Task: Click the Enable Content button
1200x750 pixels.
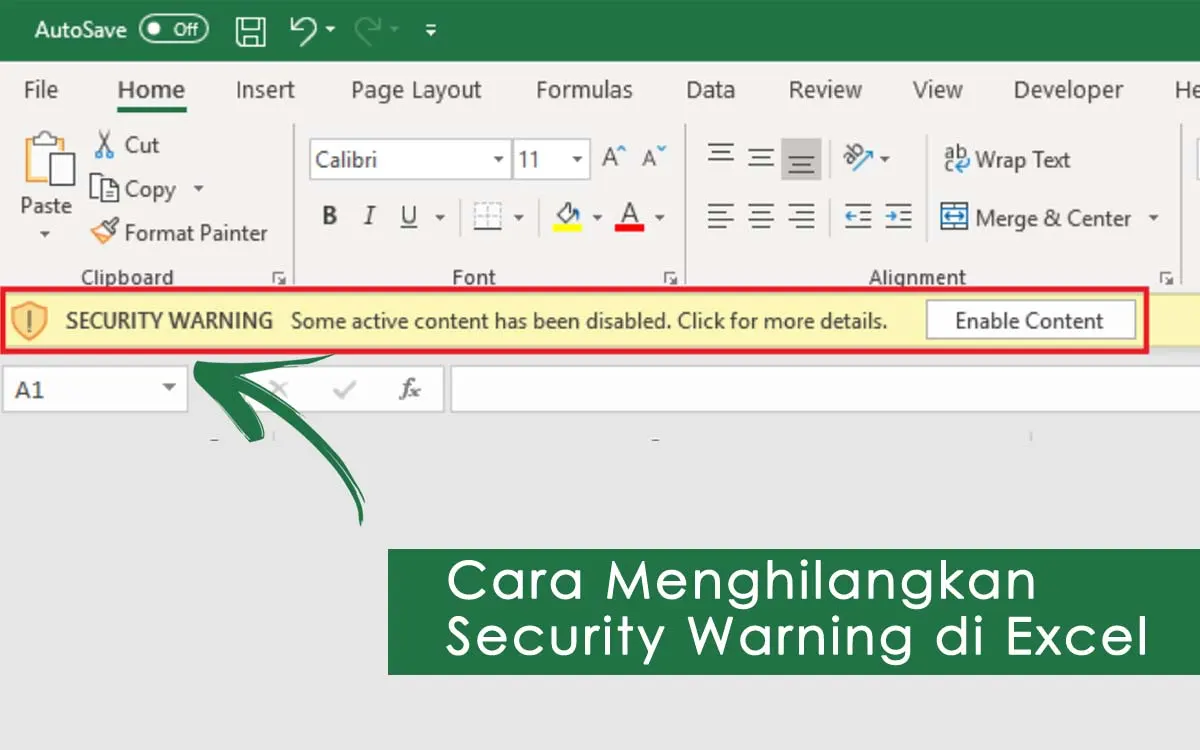Action: [1030, 321]
